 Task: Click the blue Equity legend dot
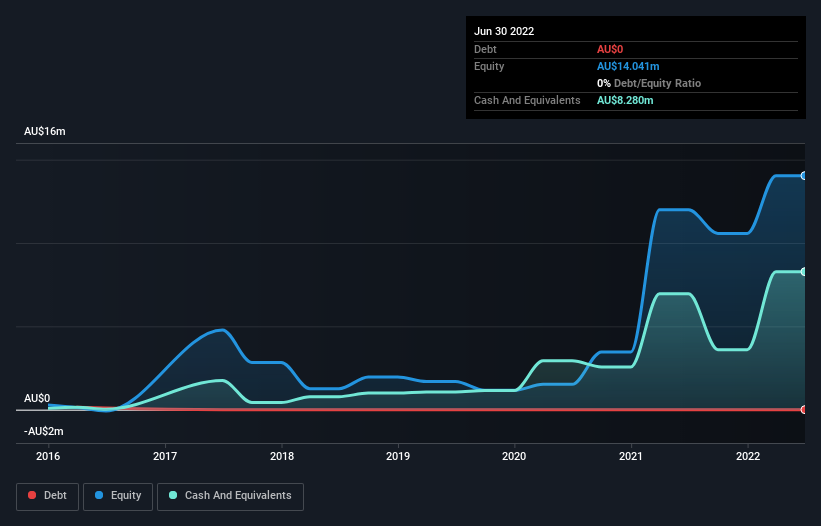(99, 495)
